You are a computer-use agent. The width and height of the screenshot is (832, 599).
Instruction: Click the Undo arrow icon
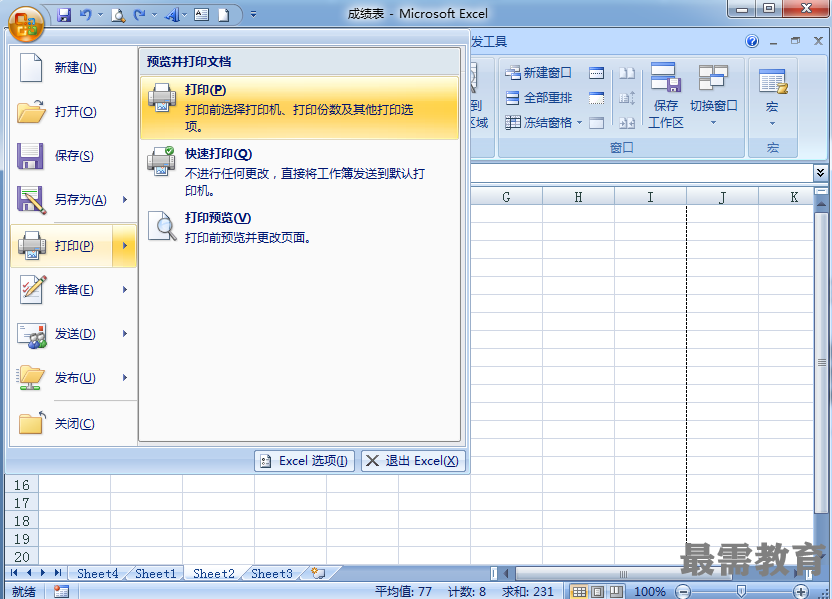[85, 15]
